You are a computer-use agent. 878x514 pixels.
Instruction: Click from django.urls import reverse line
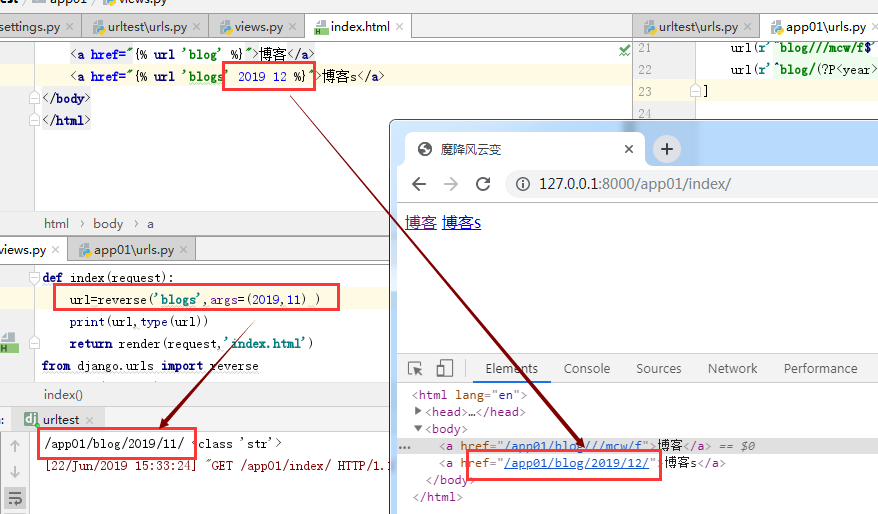pyautogui.click(x=150, y=366)
